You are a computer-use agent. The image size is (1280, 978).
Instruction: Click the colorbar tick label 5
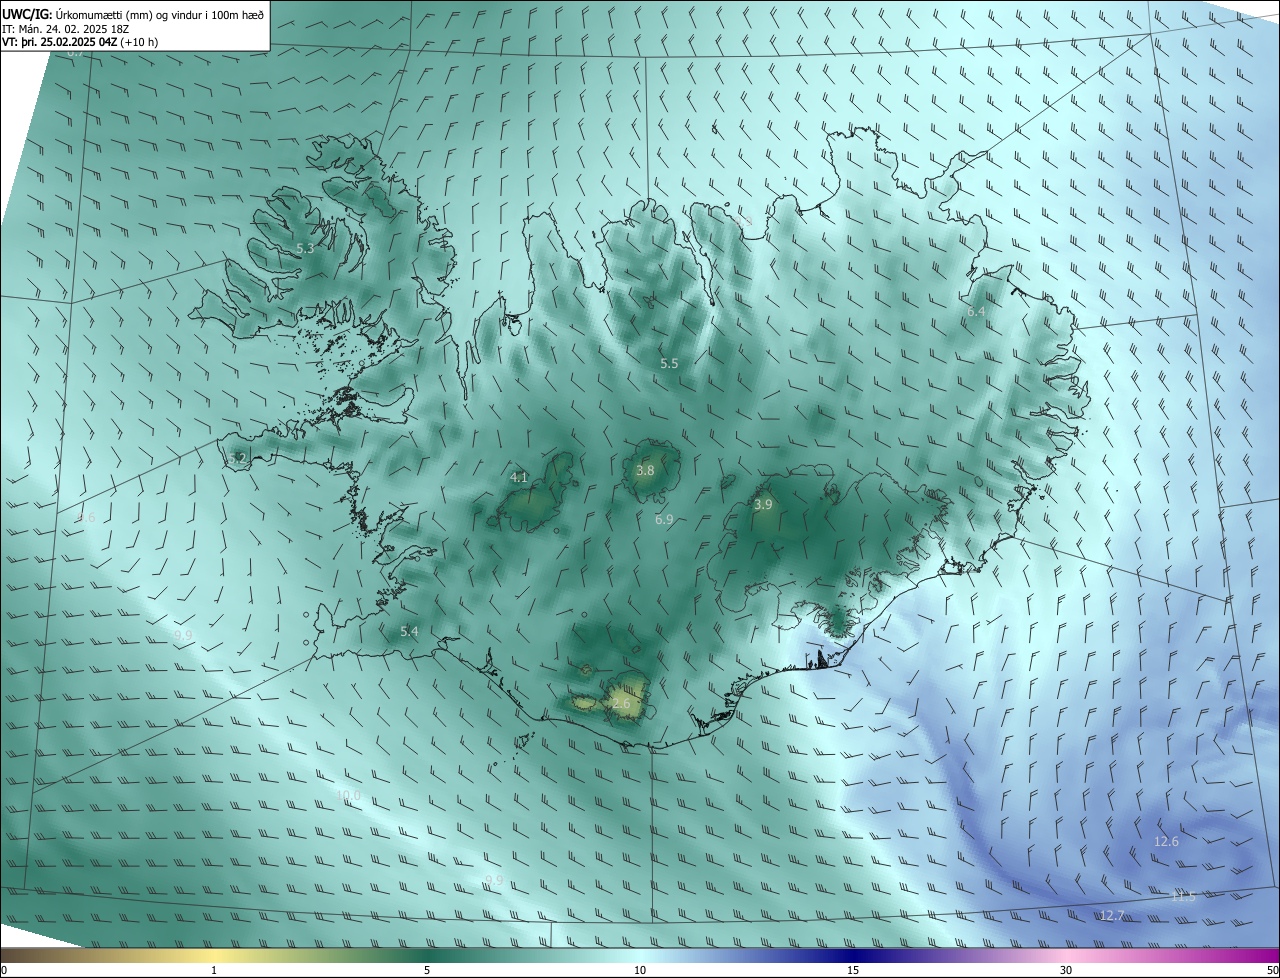[427, 970]
